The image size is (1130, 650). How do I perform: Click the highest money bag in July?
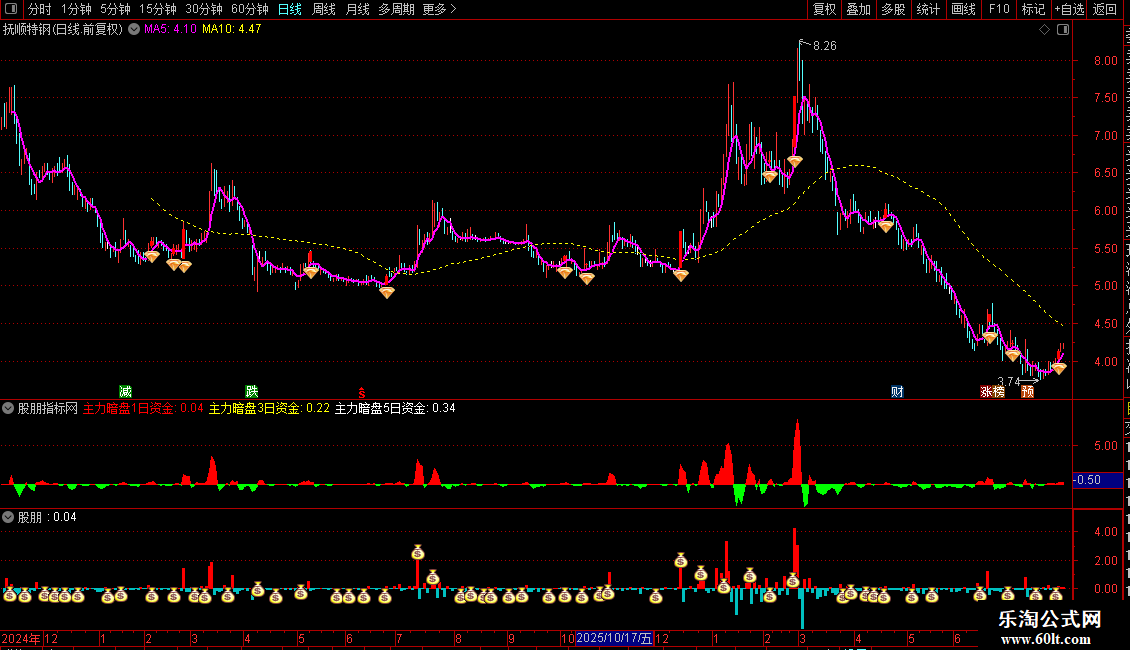tap(418, 553)
